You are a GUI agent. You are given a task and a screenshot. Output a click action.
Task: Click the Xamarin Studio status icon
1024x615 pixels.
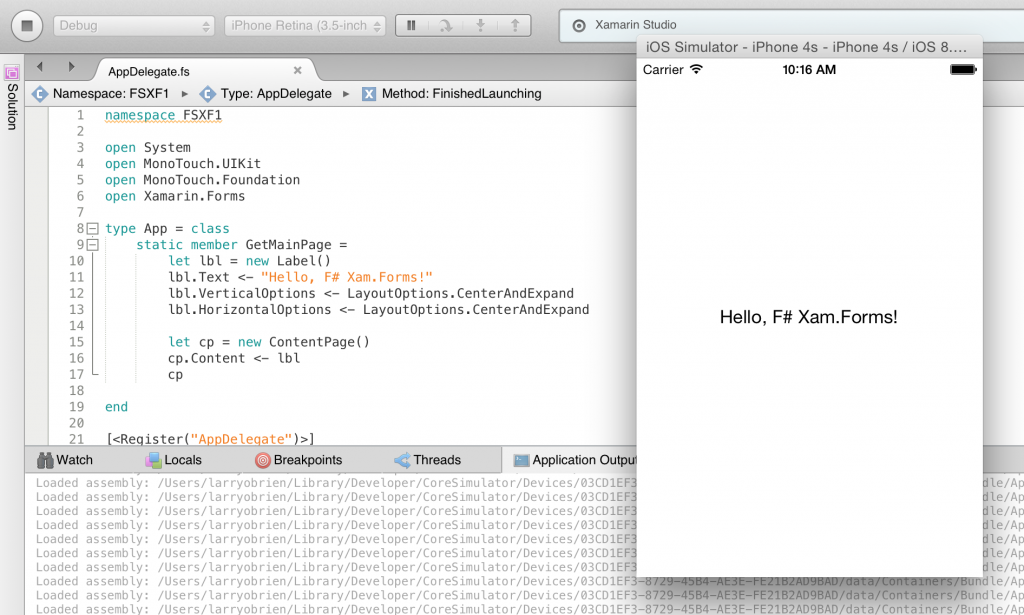pos(579,25)
